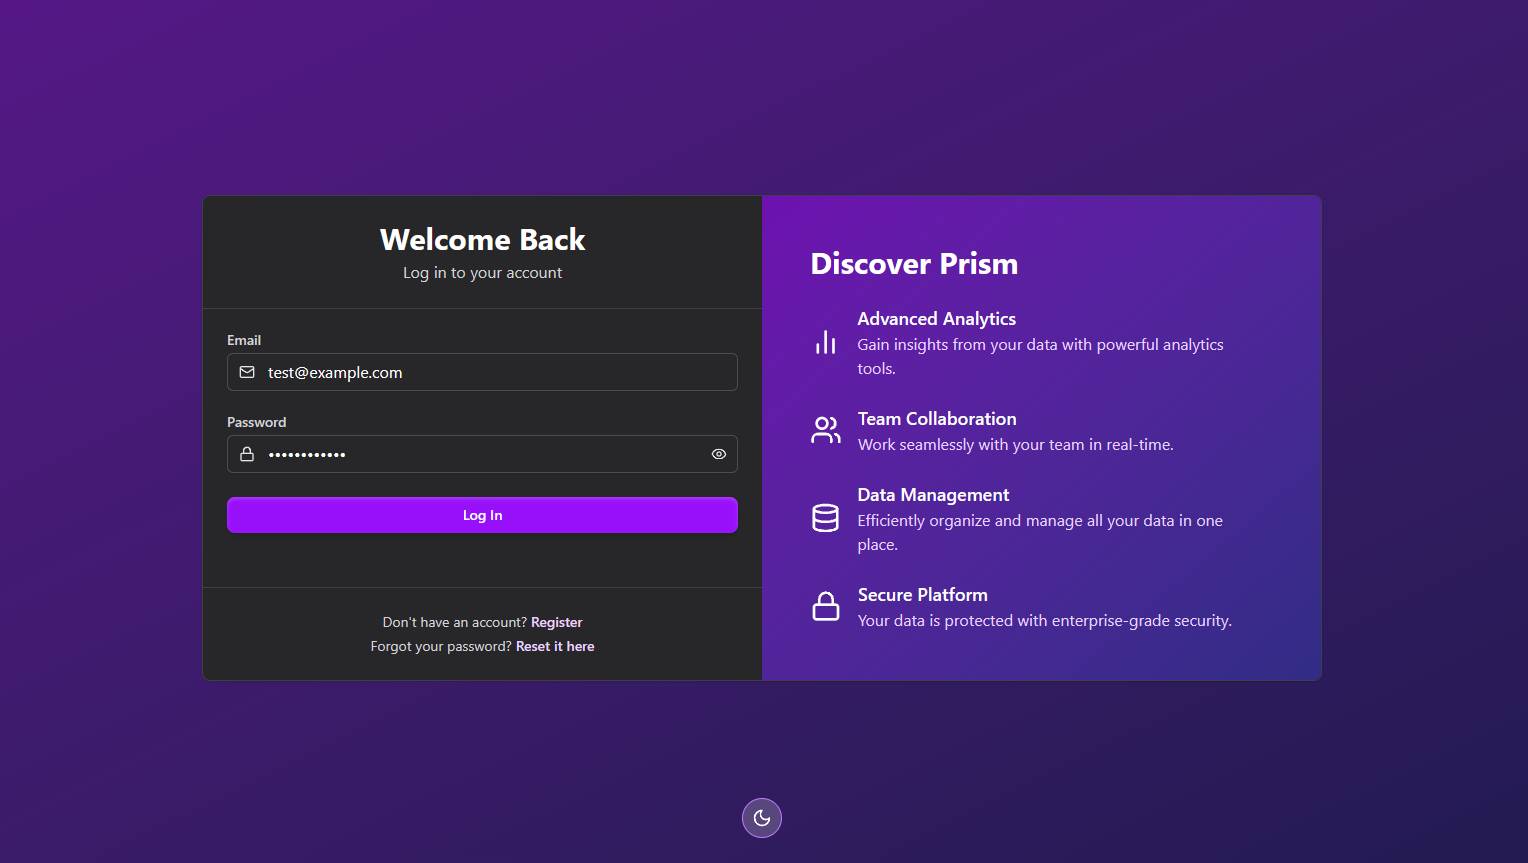1528x863 pixels.
Task: Click the Team Collaboration people icon
Action: 824,429
